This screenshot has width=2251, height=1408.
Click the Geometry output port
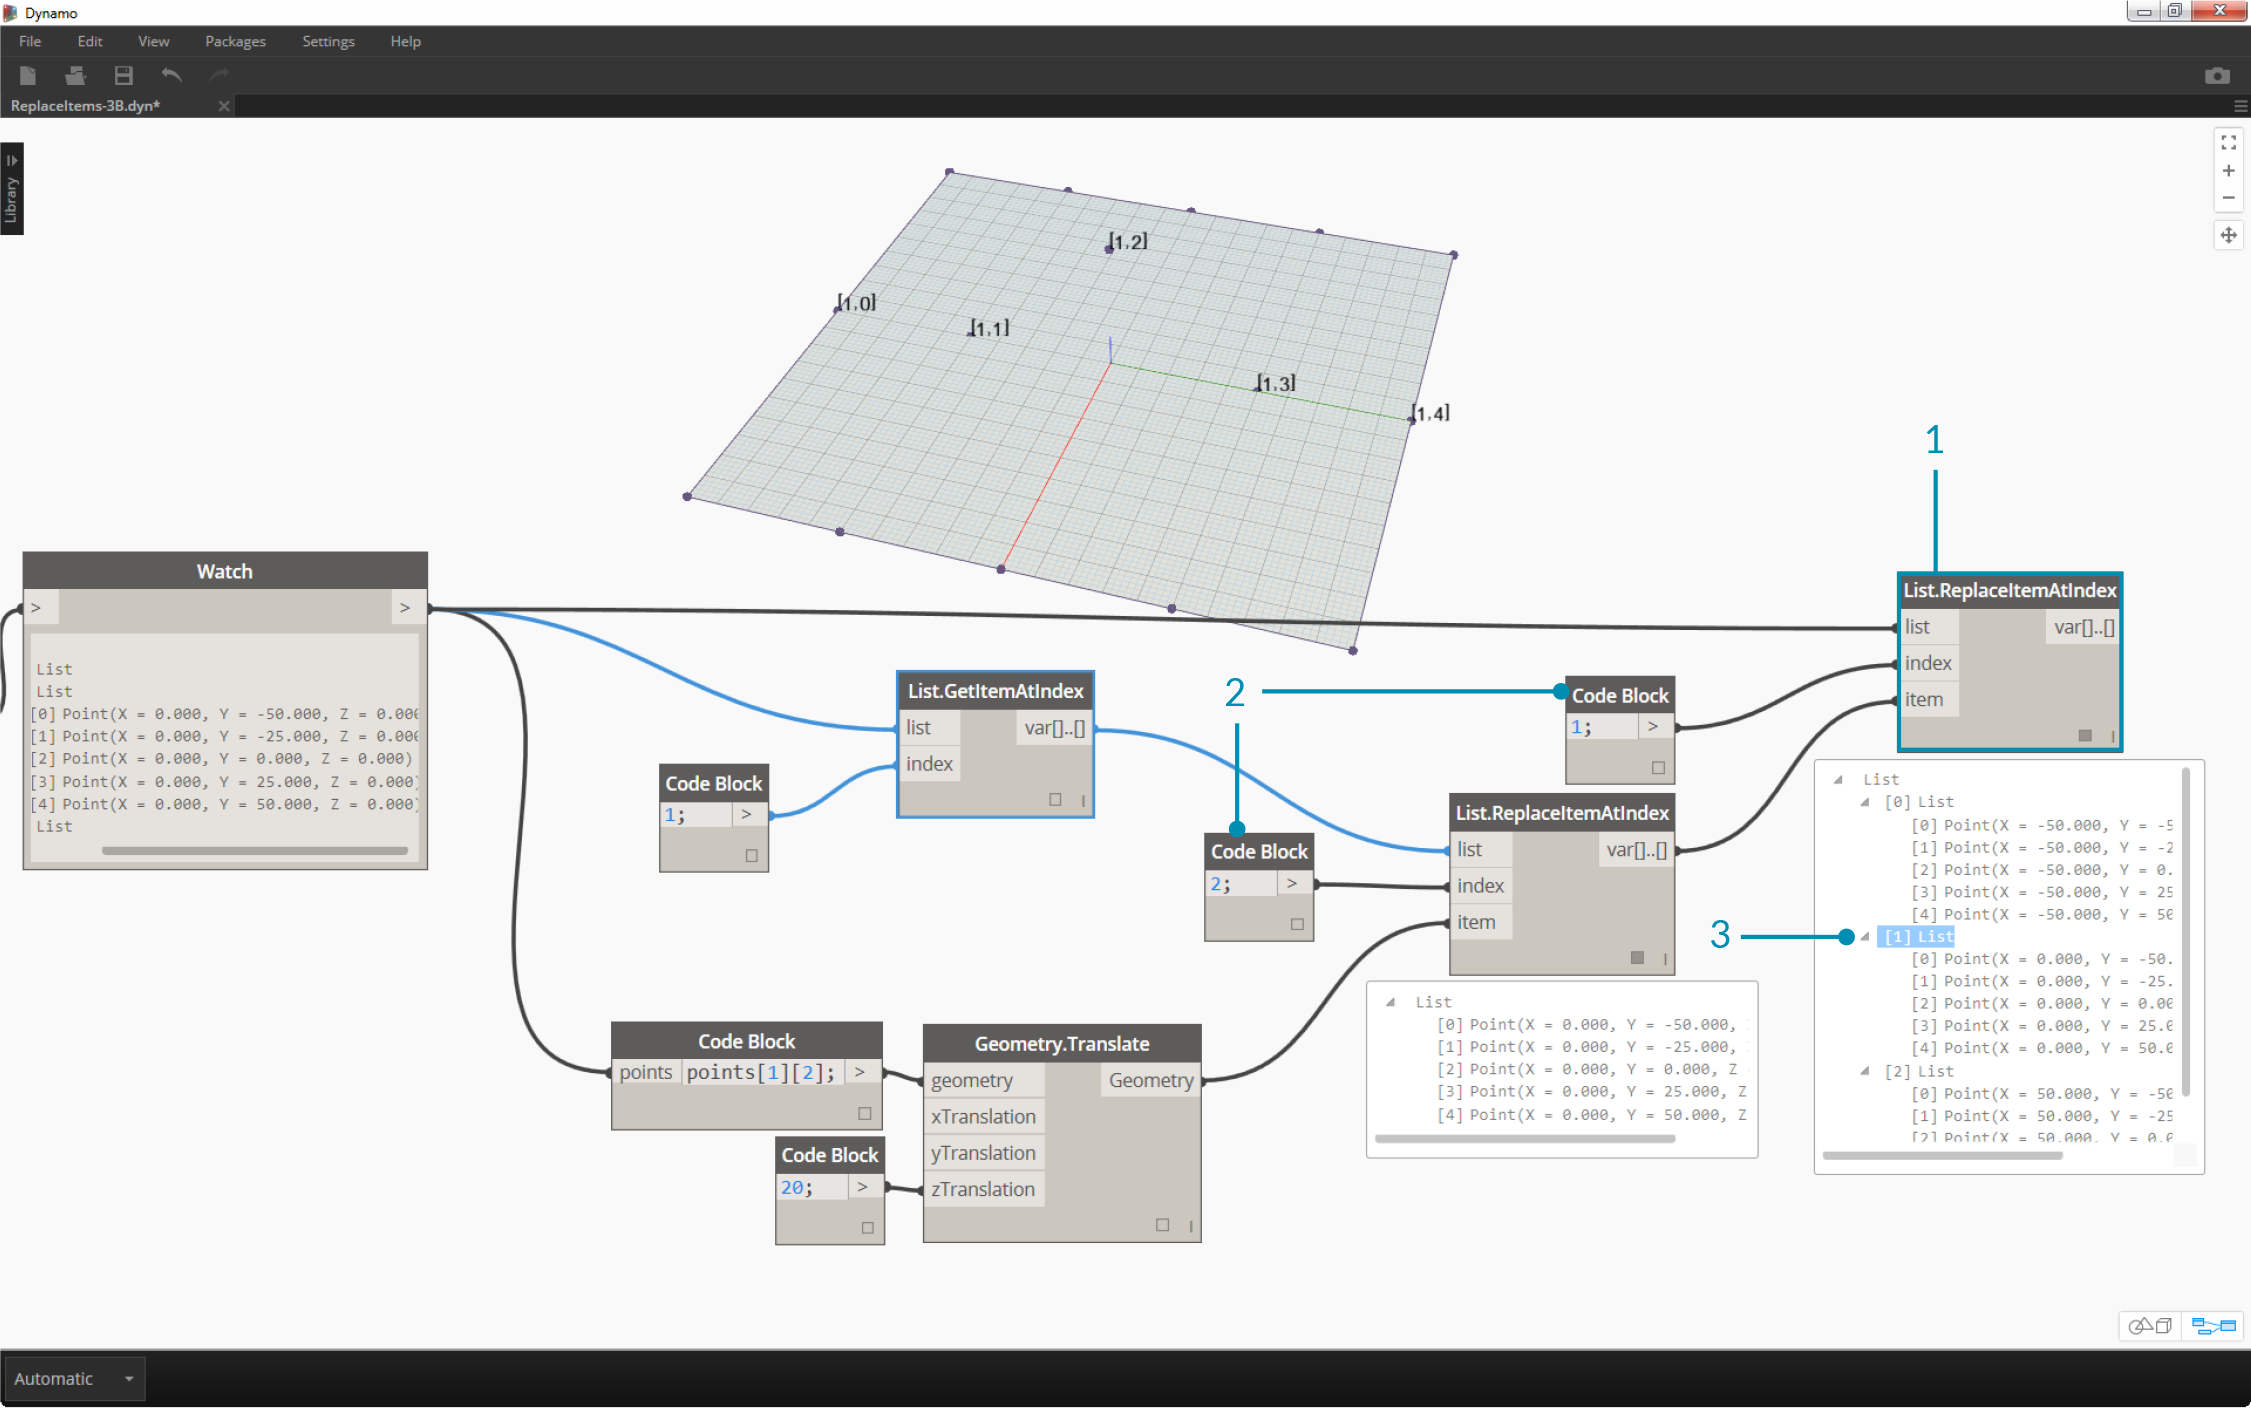pyautogui.click(x=1150, y=1080)
